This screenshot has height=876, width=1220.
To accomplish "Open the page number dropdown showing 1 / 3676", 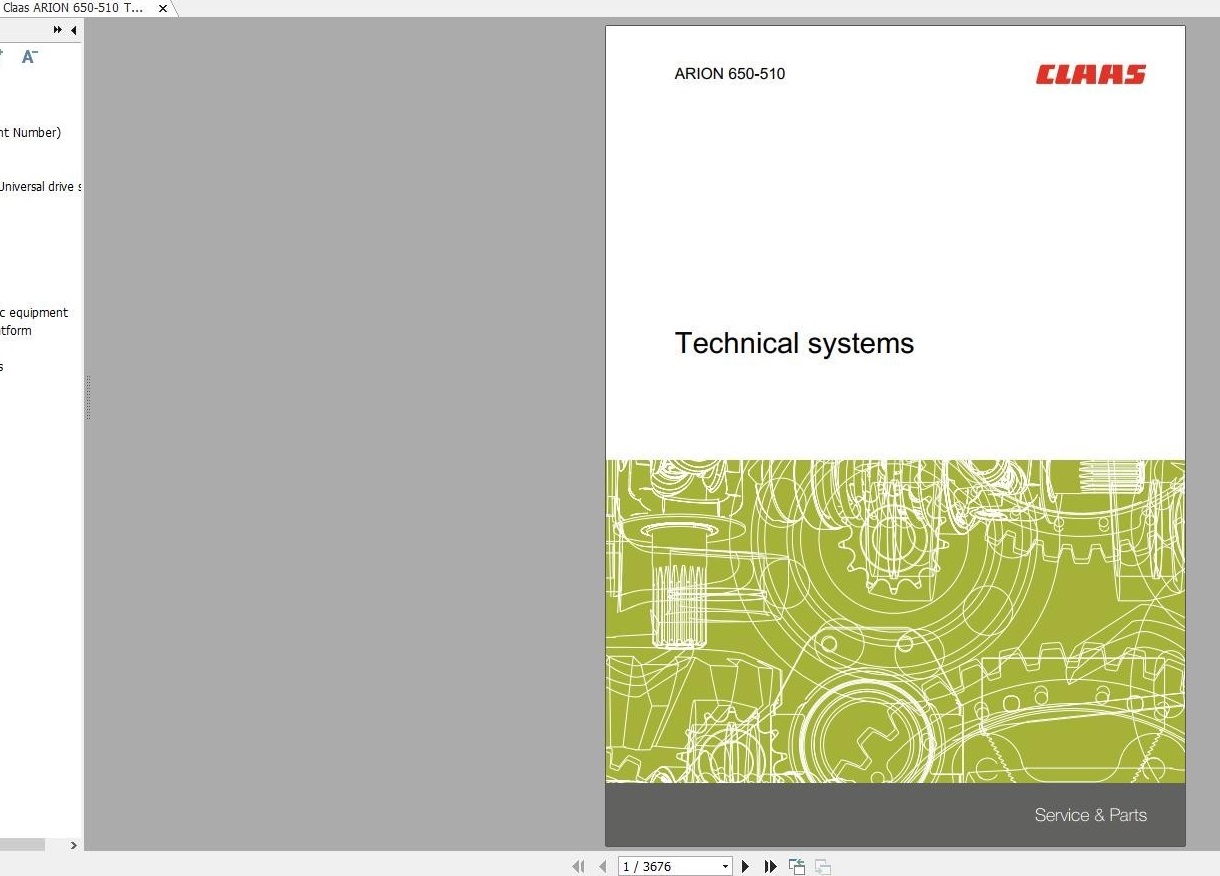I will tap(724, 866).
